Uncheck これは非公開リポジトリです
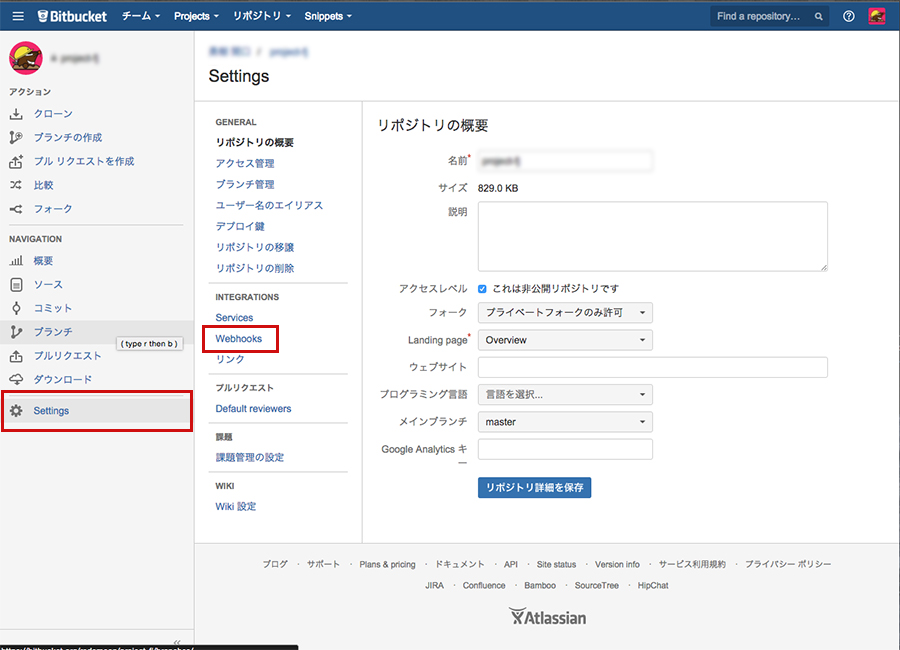 click(x=481, y=286)
